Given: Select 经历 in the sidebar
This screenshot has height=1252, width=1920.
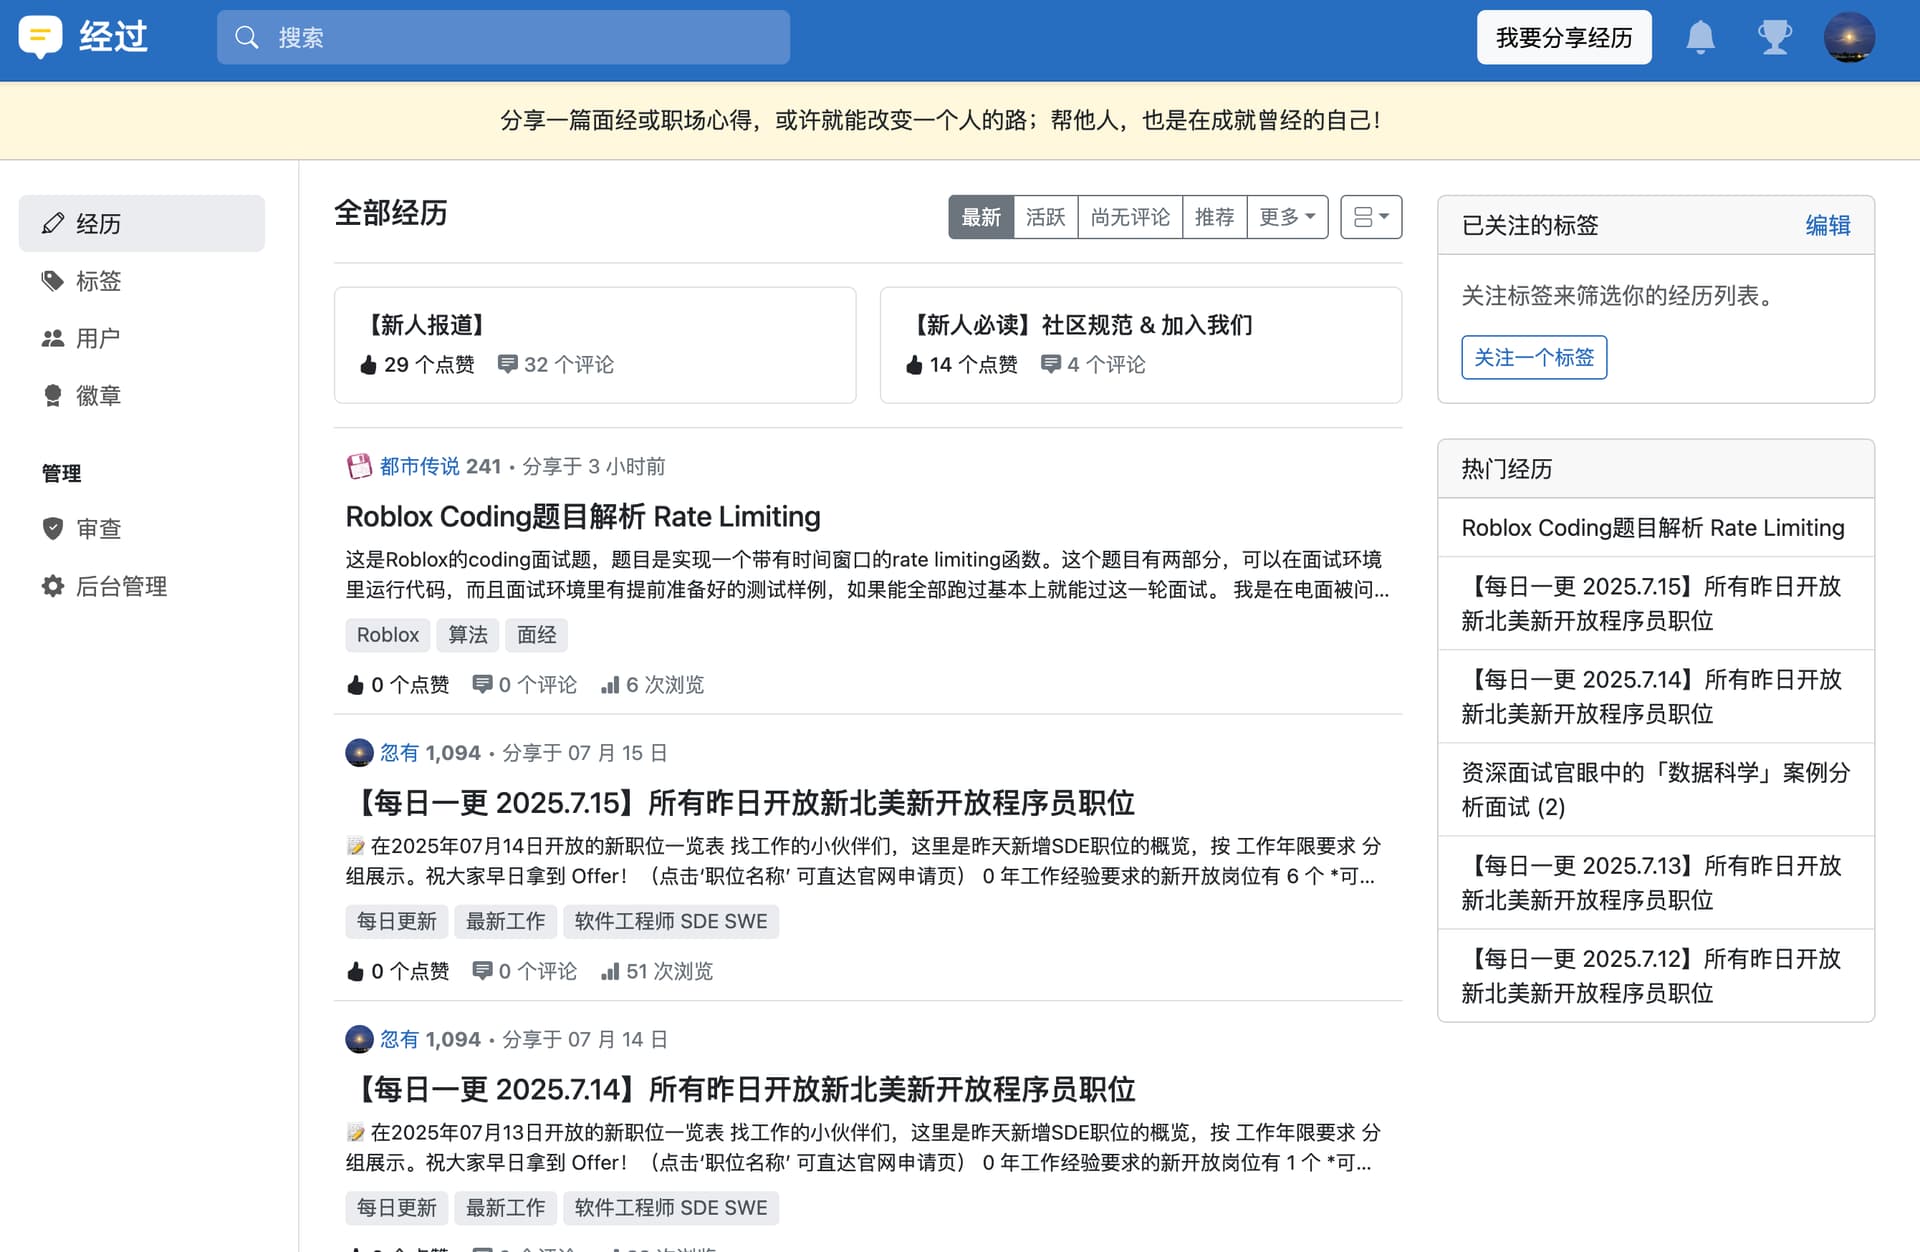Looking at the screenshot, I should [x=142, y=223].
